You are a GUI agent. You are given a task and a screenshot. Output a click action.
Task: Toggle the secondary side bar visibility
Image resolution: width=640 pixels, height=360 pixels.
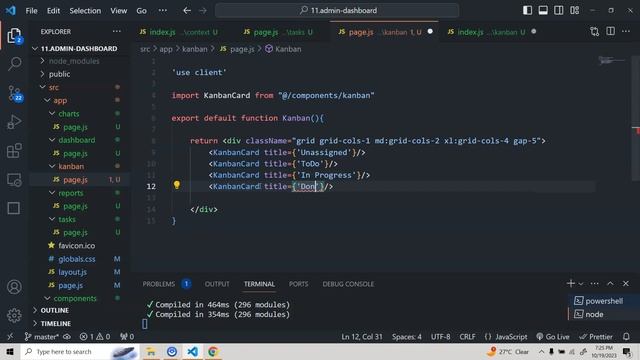(x=559, y=10)
